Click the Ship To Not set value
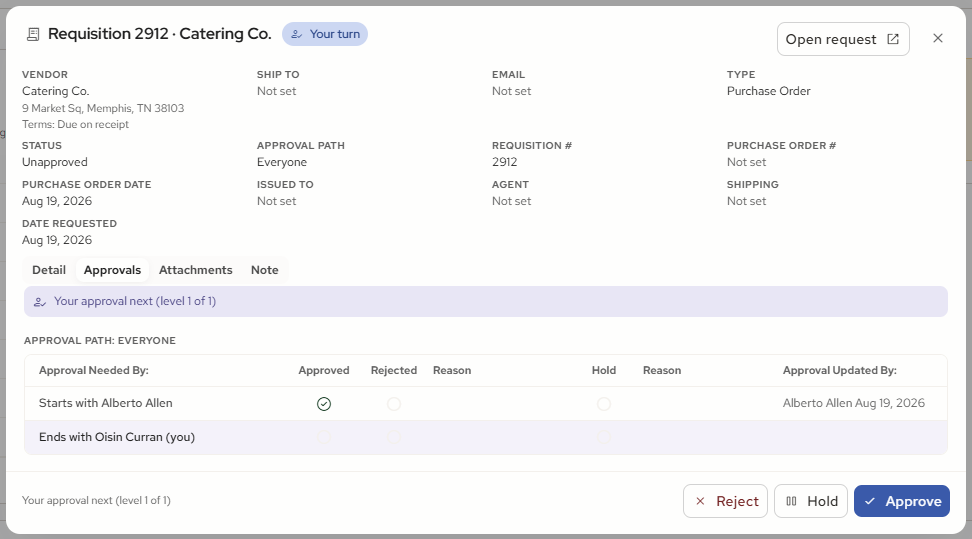The image size is (972, 539). (276, 91)
